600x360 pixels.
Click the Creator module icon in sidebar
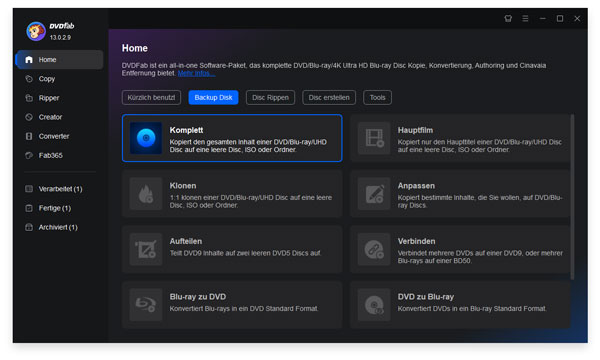(29, 117)
